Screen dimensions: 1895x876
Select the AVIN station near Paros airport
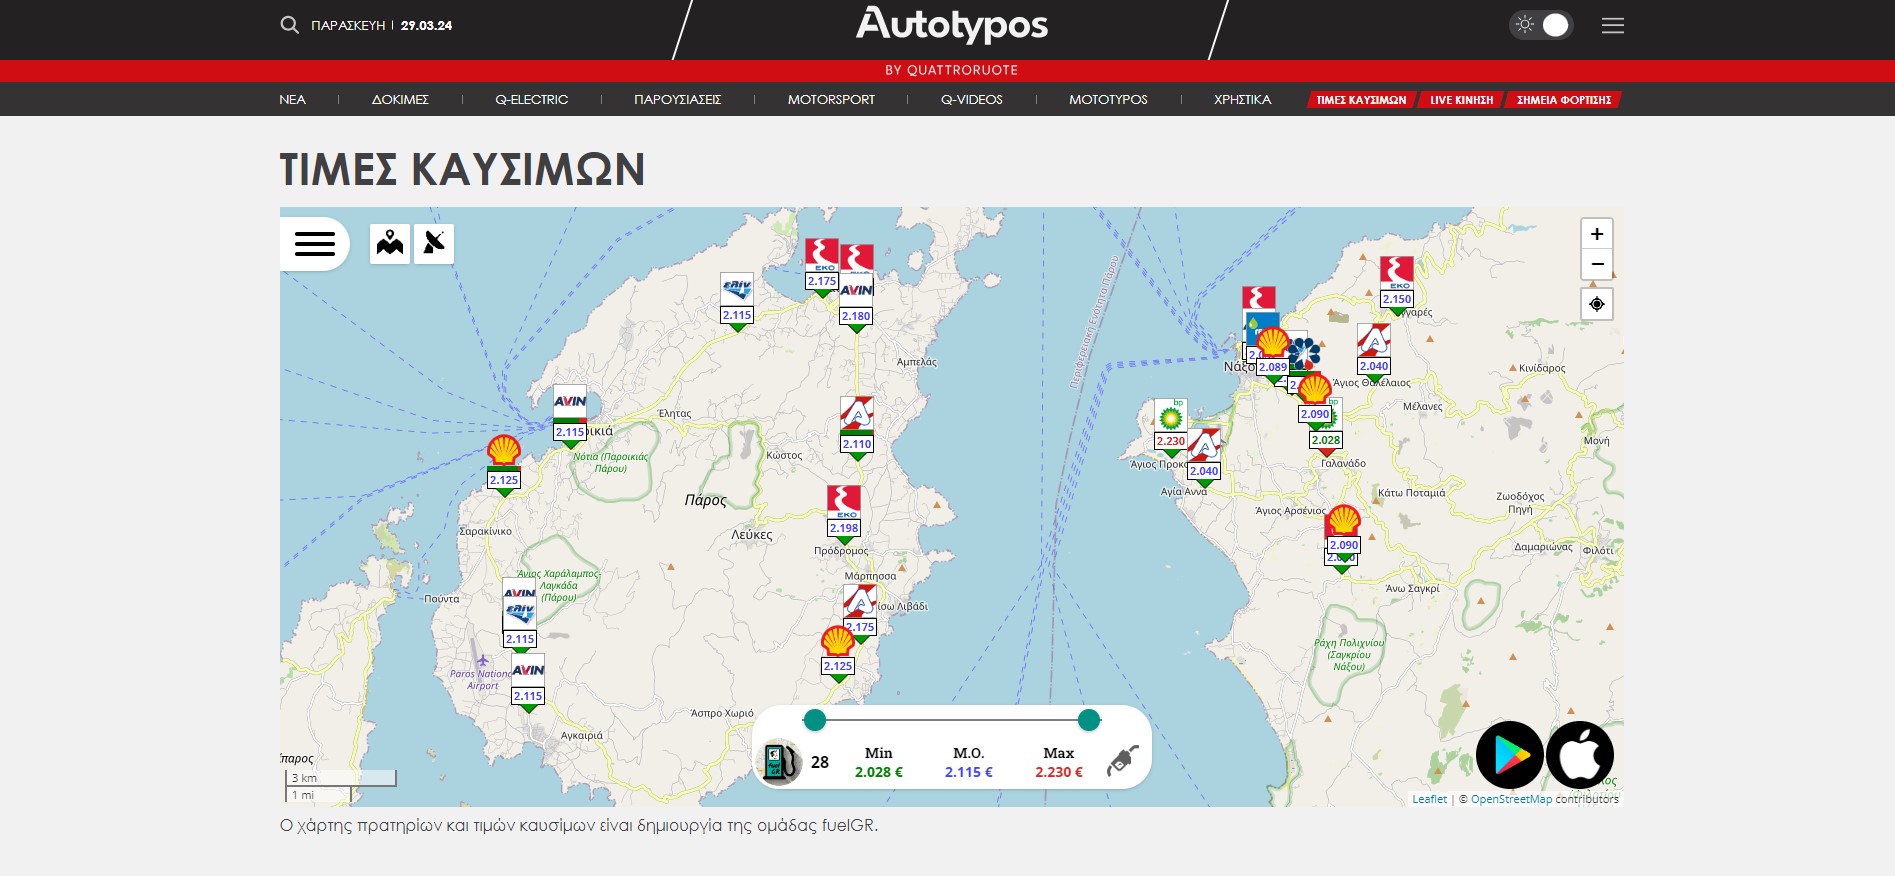coord(528,682)
